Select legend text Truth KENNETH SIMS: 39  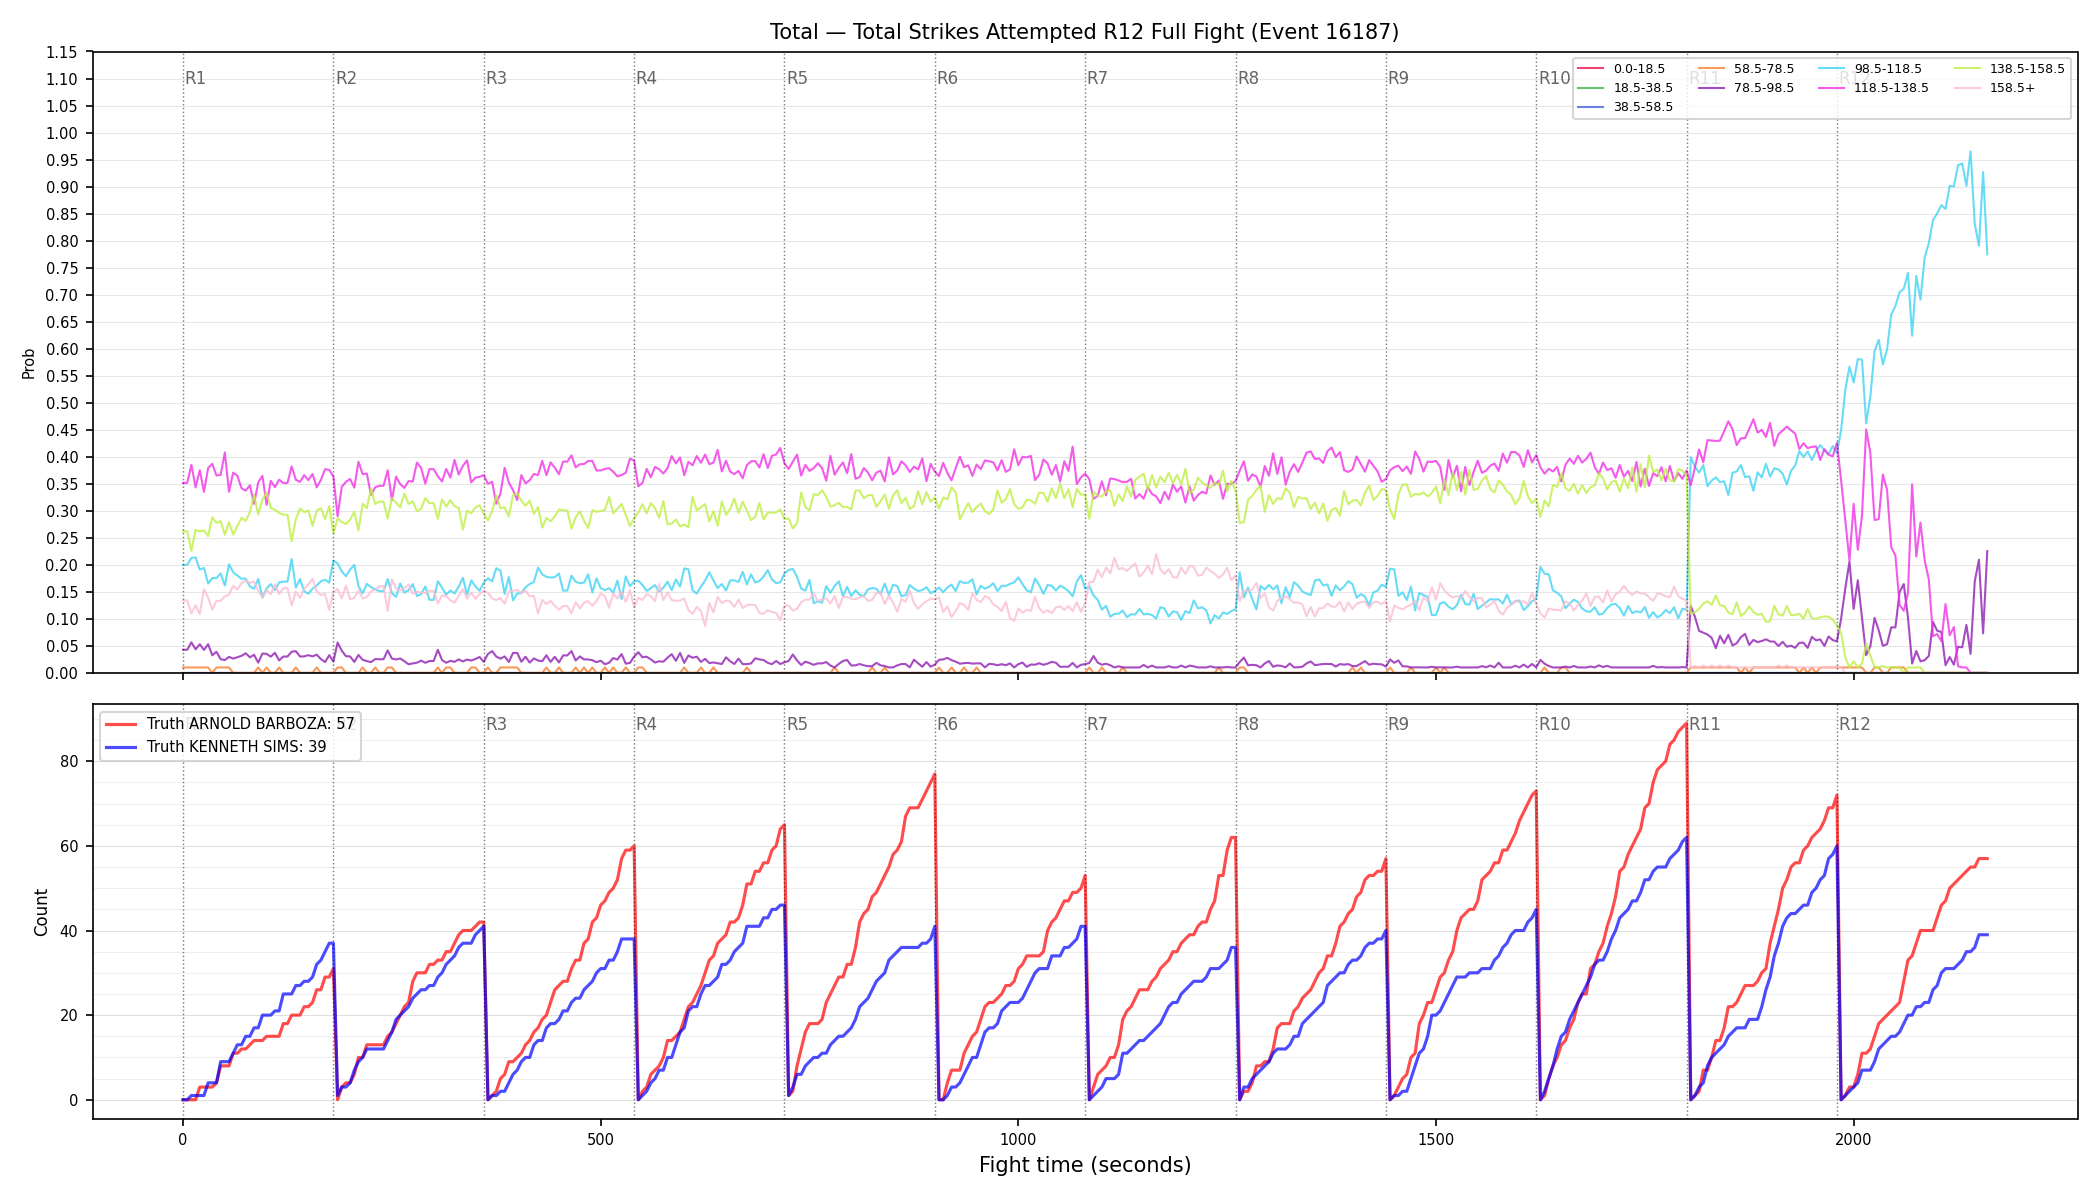coord(236,747)
